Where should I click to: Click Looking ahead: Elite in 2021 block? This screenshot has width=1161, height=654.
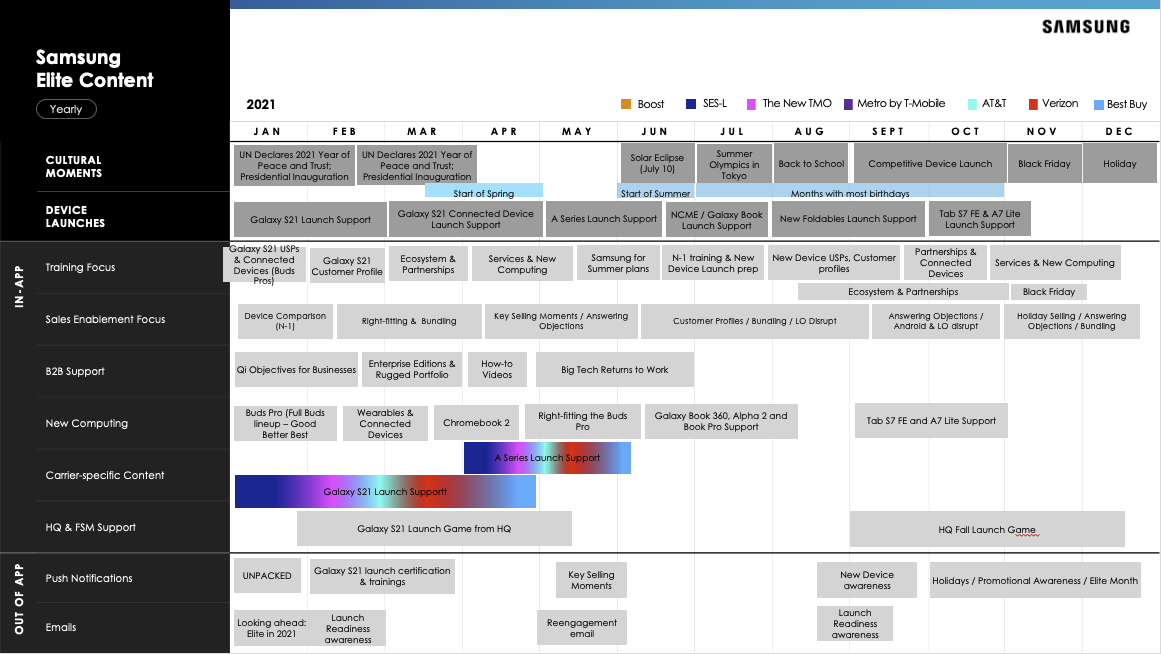[271, 628]
